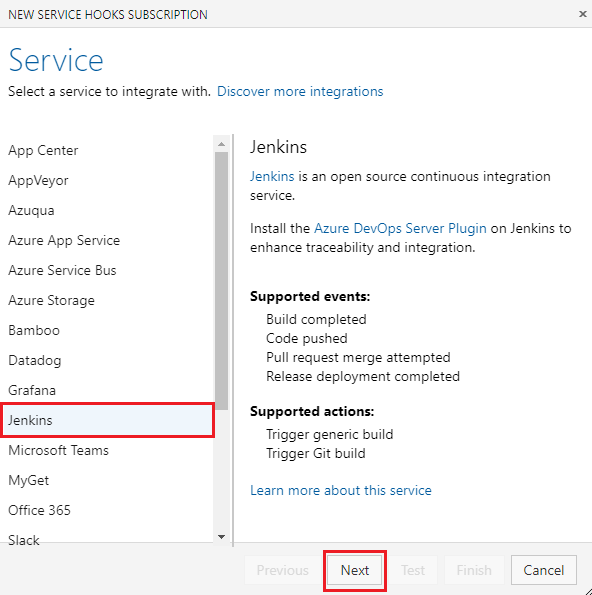Open Discover more integrations link
Screen dimensions: 592x595
(x=300, y=91)
